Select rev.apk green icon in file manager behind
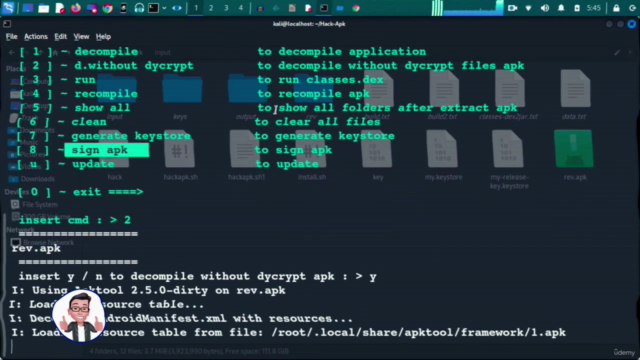Screen dimensions: 640x360 tap(574, 155)
